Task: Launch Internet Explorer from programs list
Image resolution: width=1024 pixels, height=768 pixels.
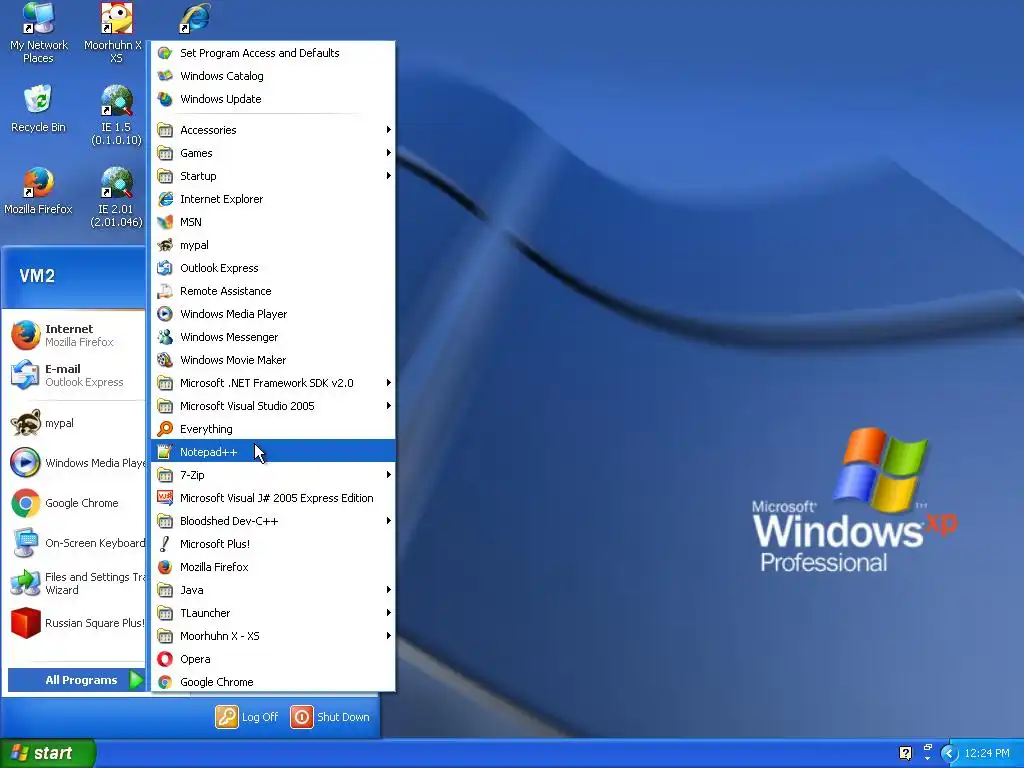Action: pos(273,199)
